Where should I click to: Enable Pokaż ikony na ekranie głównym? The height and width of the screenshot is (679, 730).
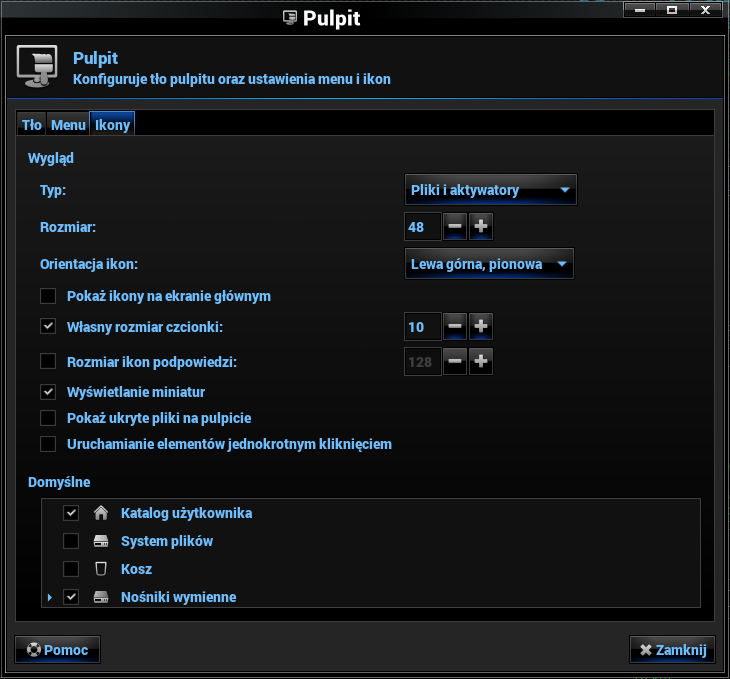(x=48, y=296)
